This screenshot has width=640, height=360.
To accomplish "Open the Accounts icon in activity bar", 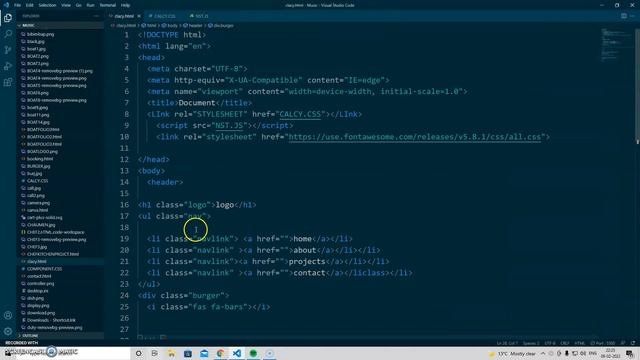I will [x=8, y=315].
